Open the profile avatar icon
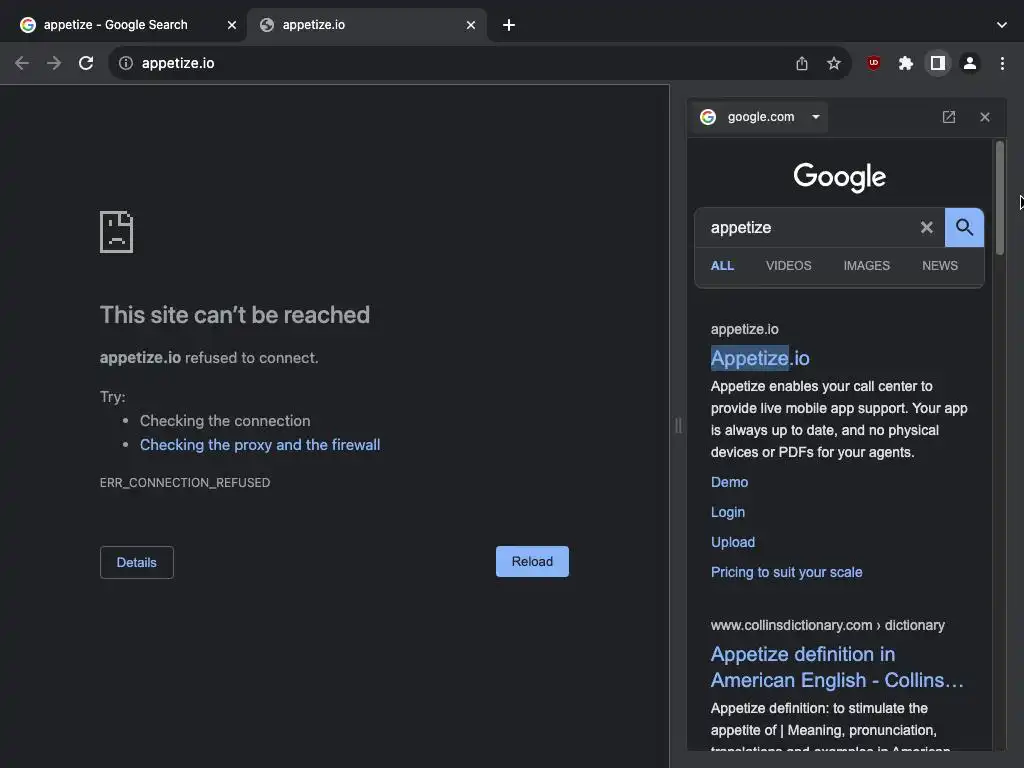Viewport: 1024px width, 768px height. point(970,63)
